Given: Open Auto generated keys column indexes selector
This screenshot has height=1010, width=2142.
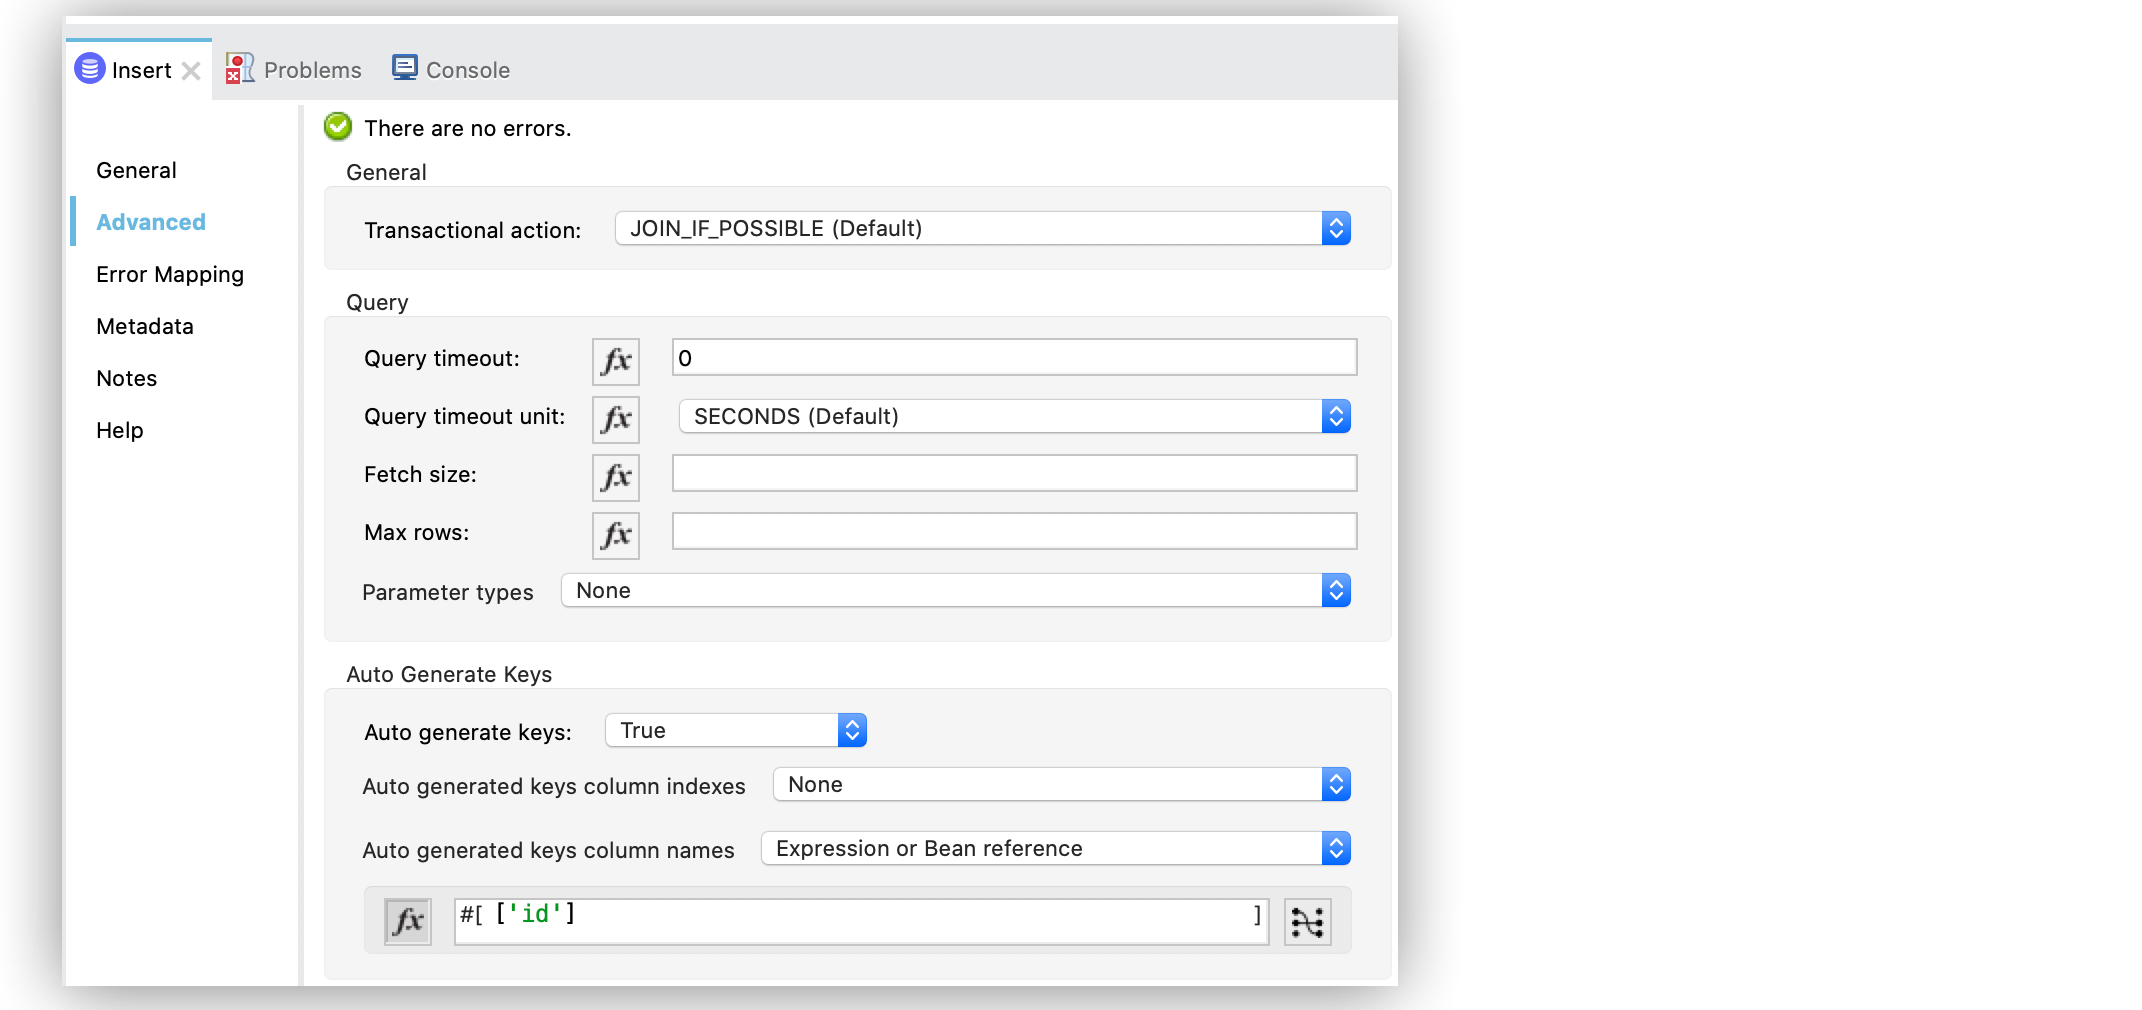Looking at the screenshot, I should (x=1335, y=784).
